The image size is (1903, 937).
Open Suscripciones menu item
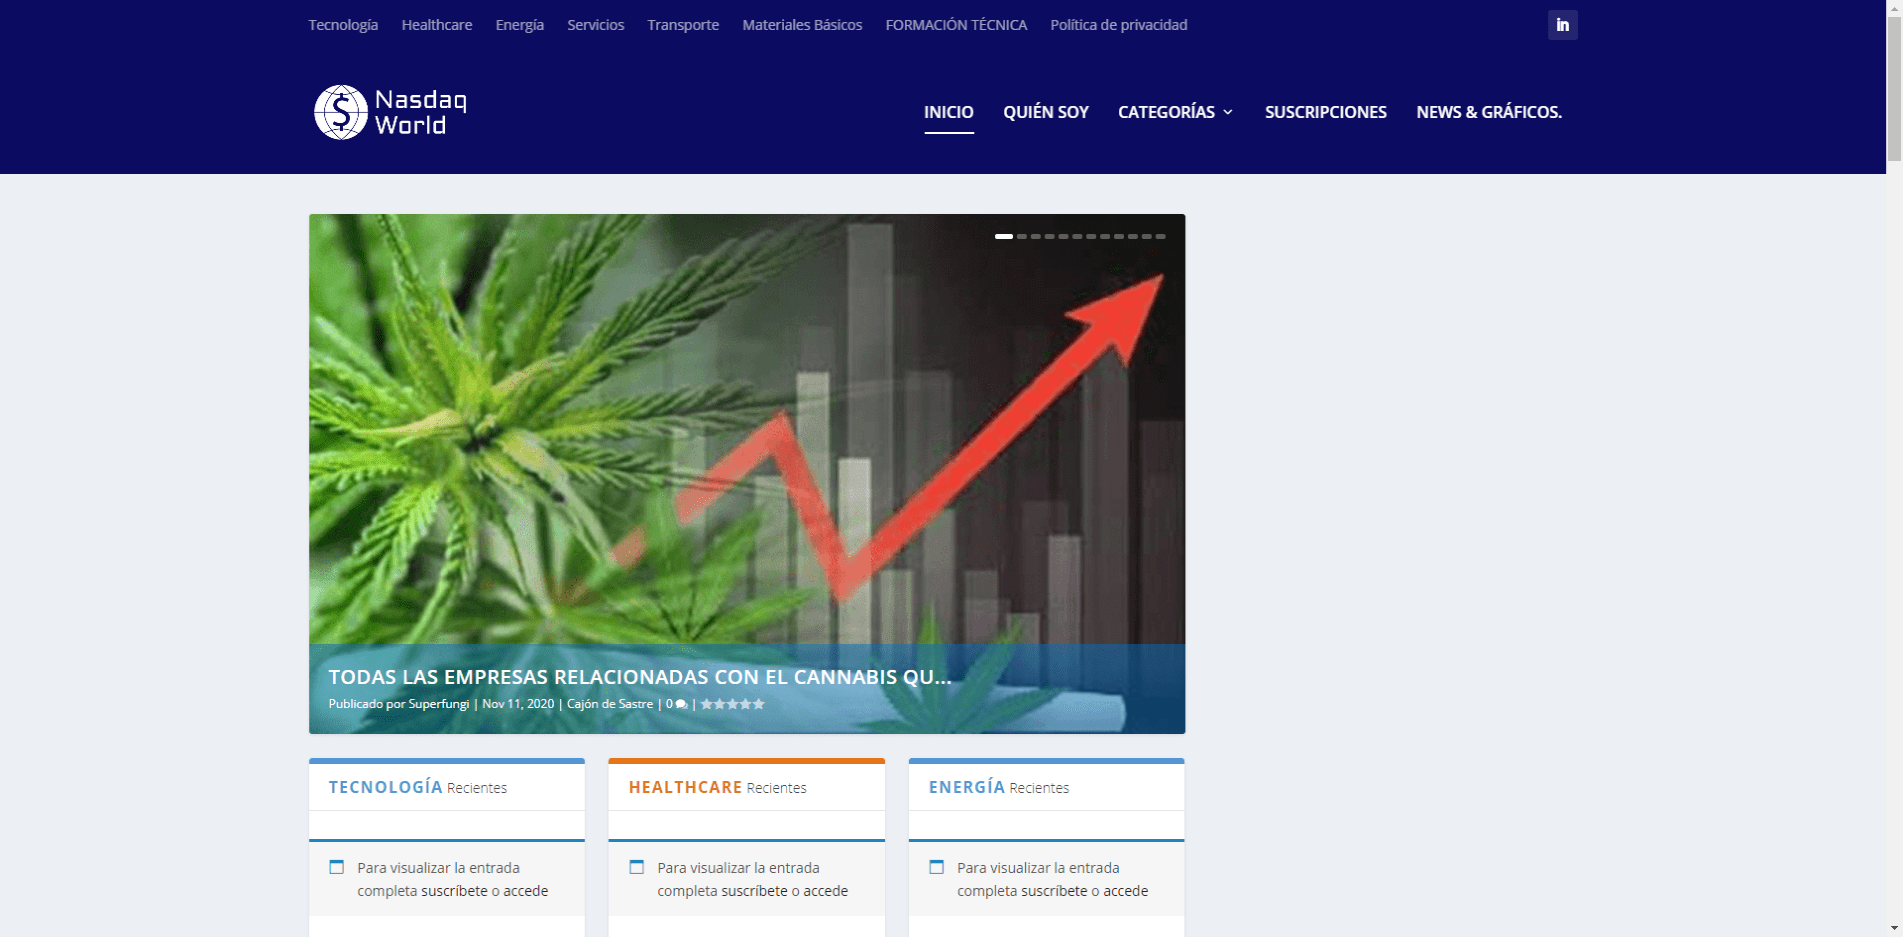[1325, 112]
